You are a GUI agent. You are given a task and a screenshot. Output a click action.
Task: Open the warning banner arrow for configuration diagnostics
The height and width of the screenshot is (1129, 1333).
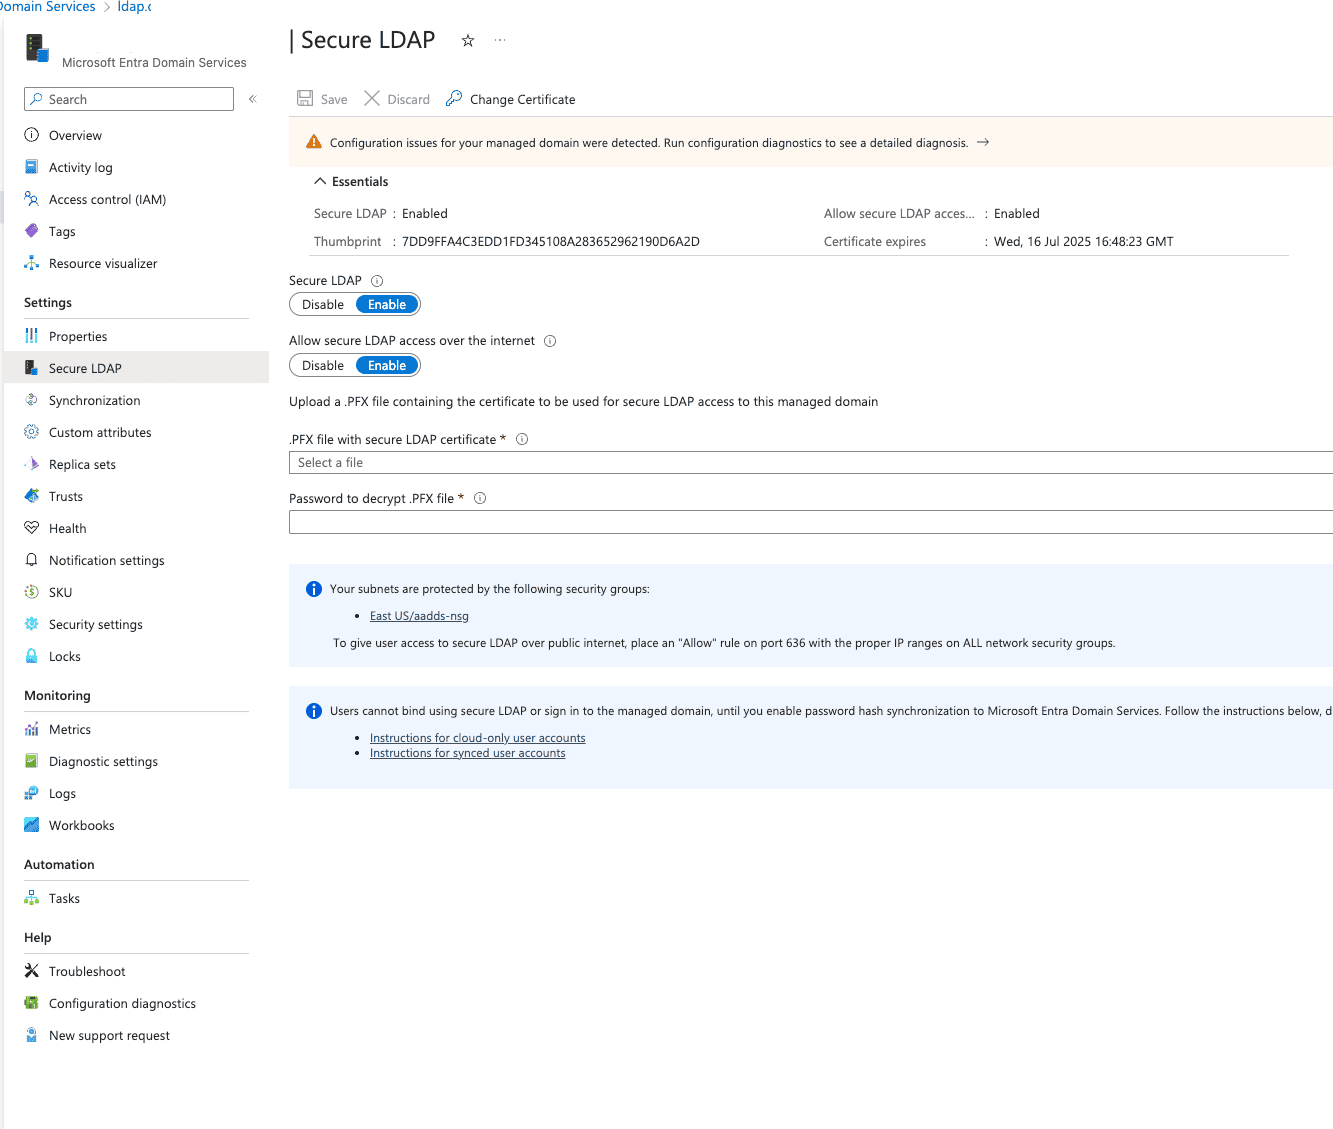[x=983, y=142]
